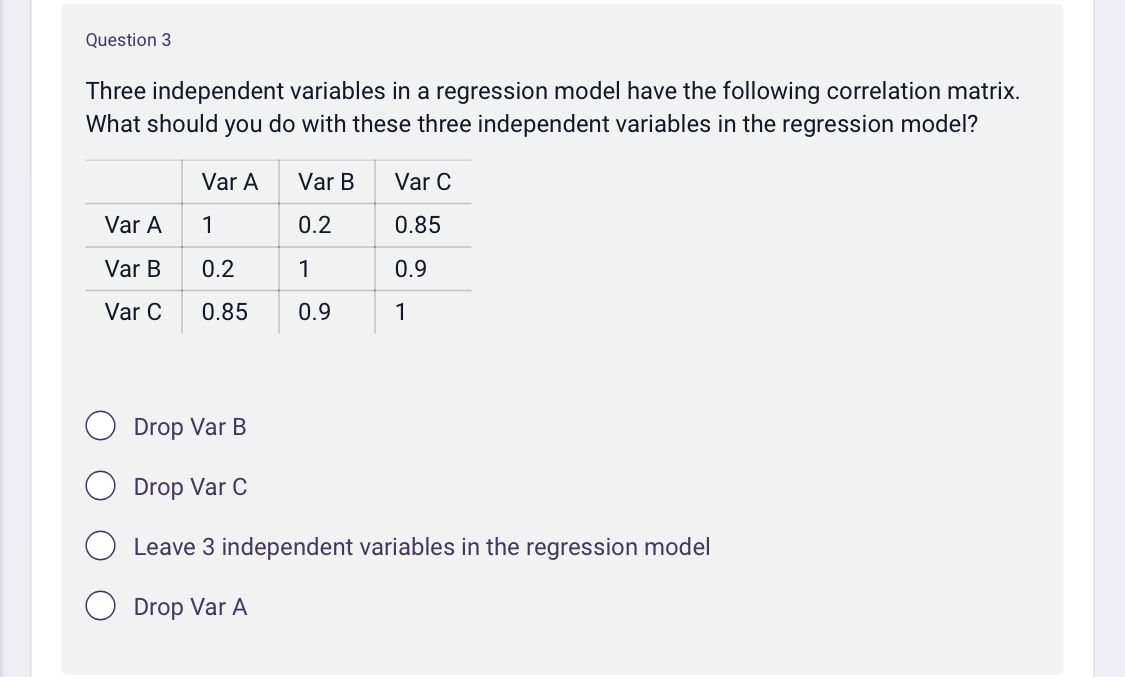
Task: Click the correlation matrix table
Action: point(278,247)
